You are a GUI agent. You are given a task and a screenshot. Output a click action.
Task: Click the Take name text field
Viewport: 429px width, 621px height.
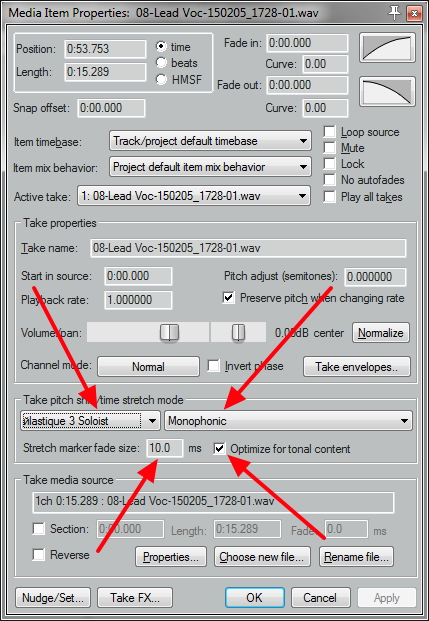pyautogui.click(x=248, y=248)
